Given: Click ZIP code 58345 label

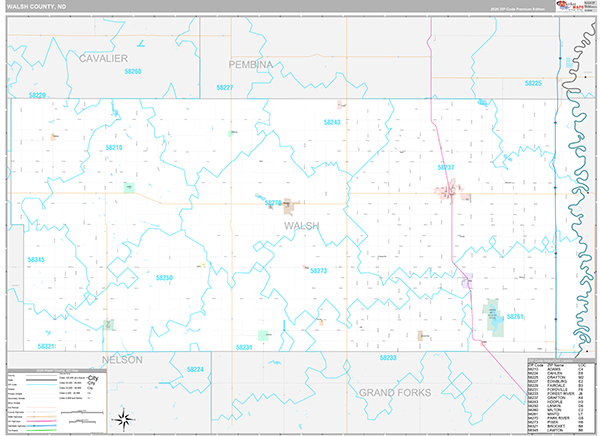Looking at the screenshot, I should (36, 259).
